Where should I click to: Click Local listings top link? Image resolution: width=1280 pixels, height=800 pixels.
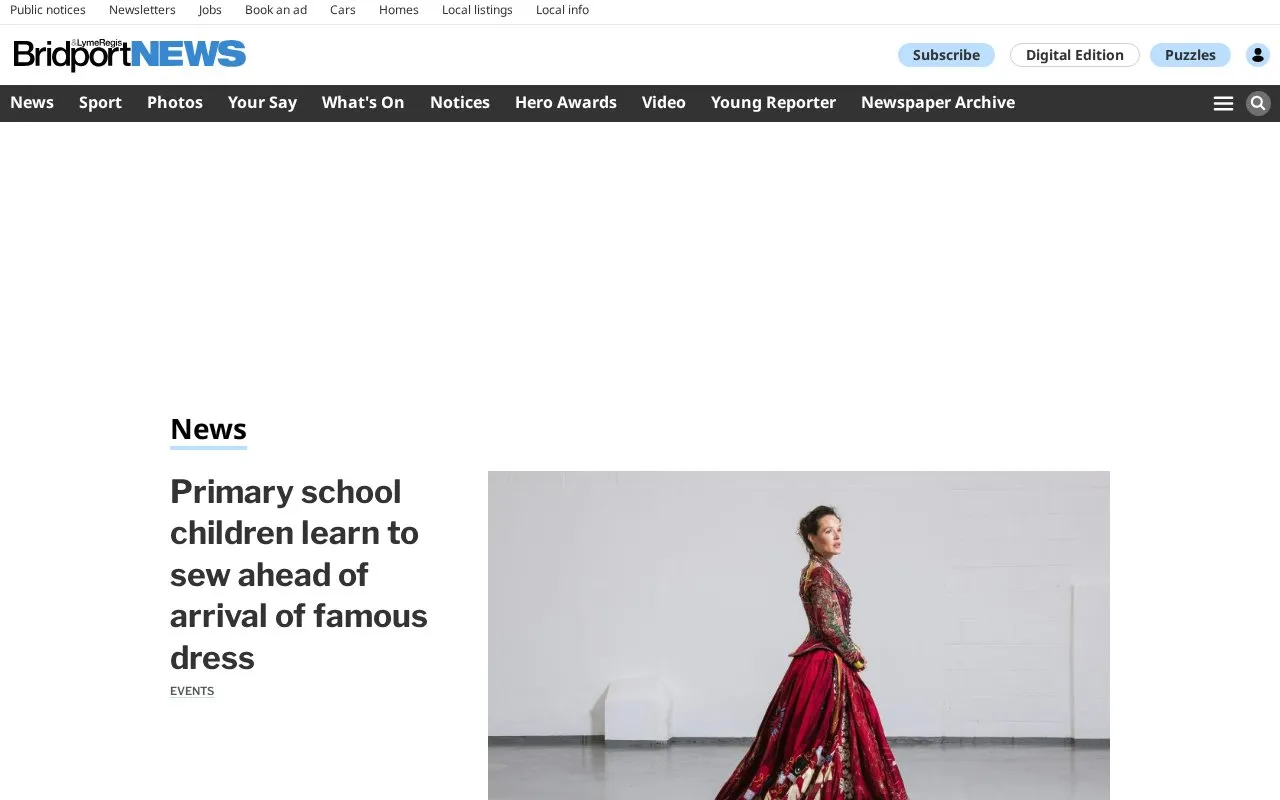pyautogui.click(x=477, y=10)
